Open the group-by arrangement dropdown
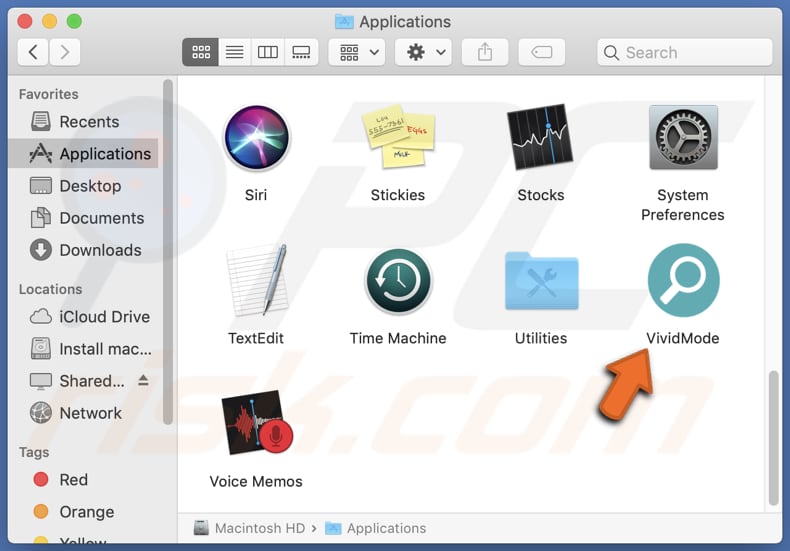 pyautogui.click(x=357, y=52)
